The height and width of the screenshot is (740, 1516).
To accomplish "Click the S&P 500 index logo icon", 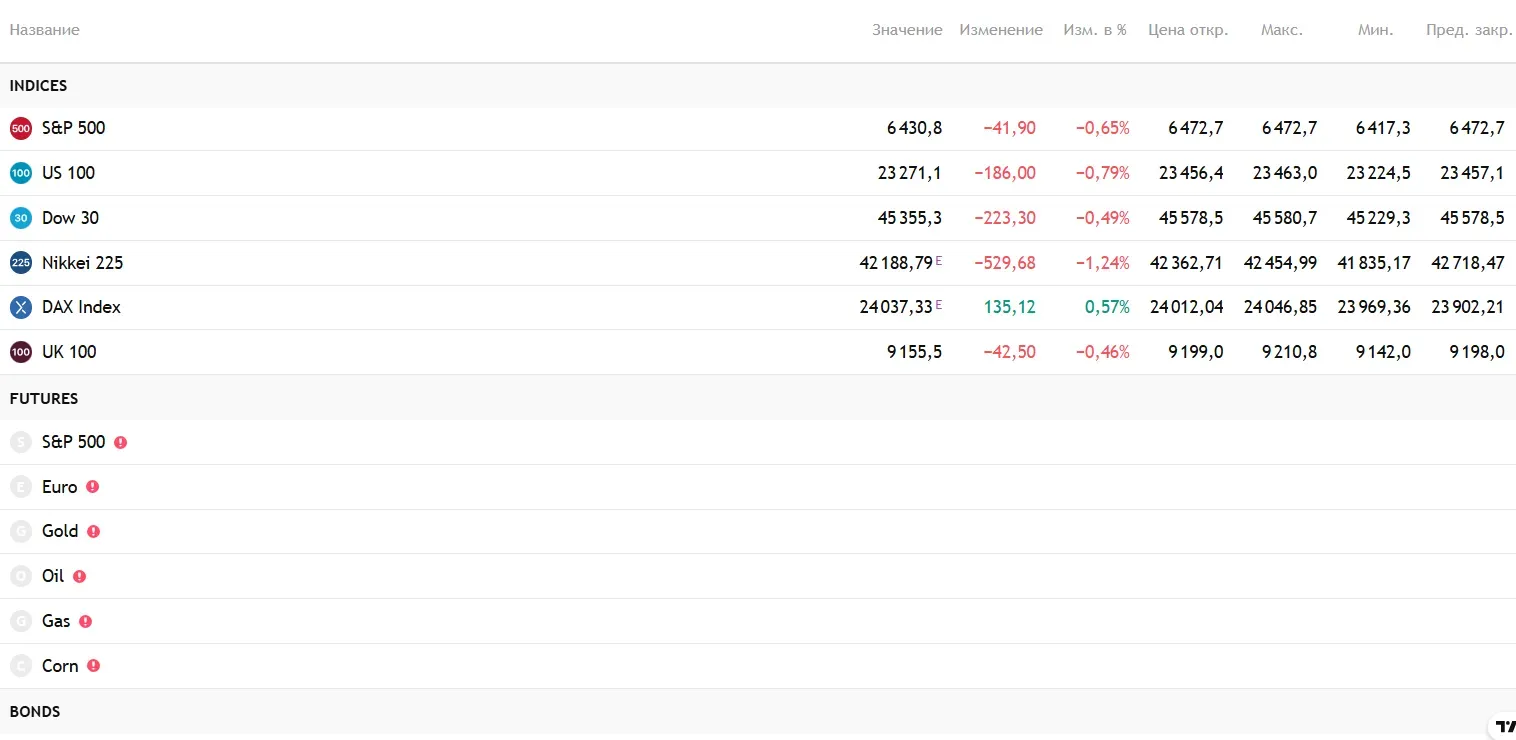I will pyautogui.click(x=21, y=128).
